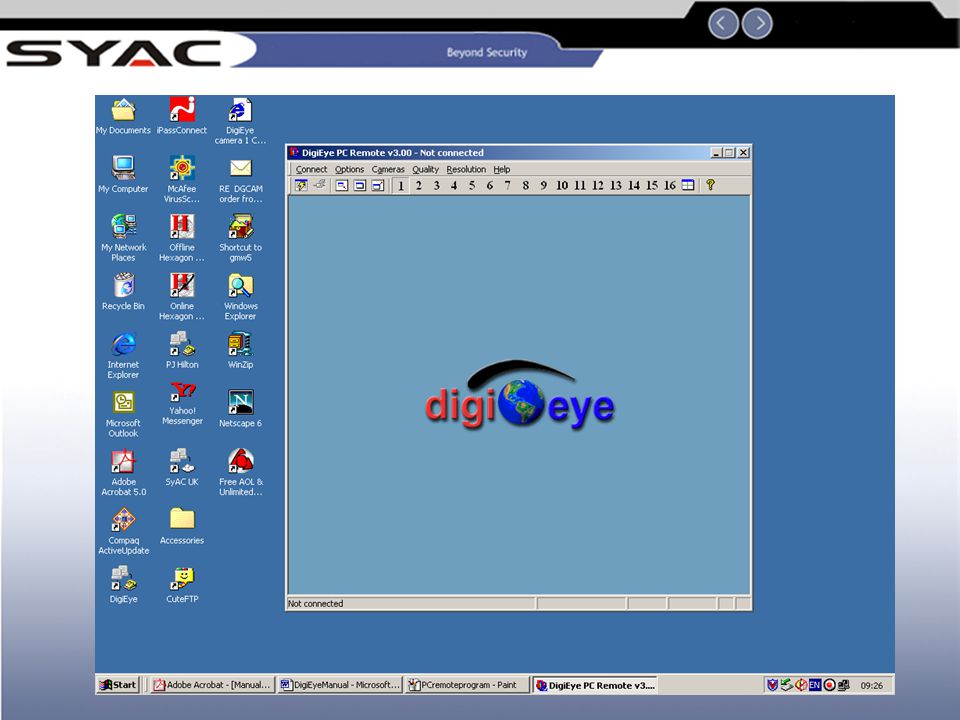Select the My Documents desktop icon
Viewport: 960px width, 720px height.
pyautogui.click(x=123, y=116)
